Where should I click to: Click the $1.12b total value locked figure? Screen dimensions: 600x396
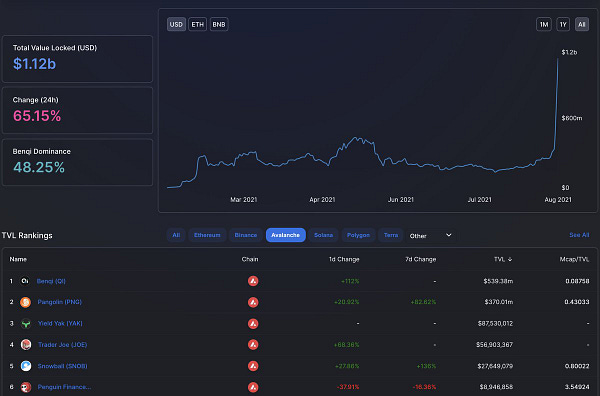34,64
